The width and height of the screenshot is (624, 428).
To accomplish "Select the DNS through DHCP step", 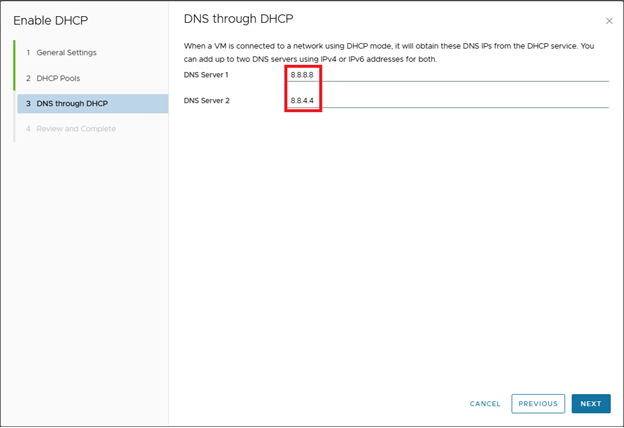I will click(x=71, y=104).
